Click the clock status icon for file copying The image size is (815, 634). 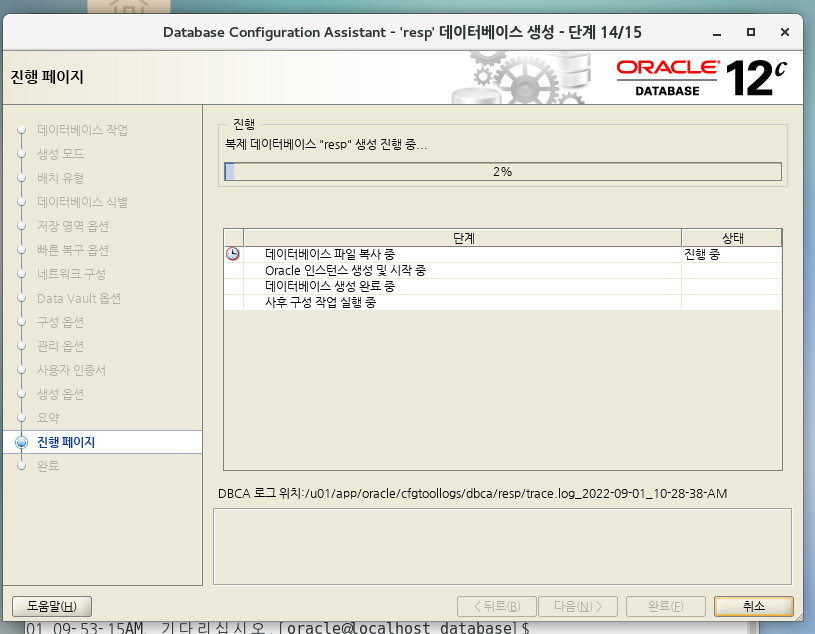[x=233, y=254]
